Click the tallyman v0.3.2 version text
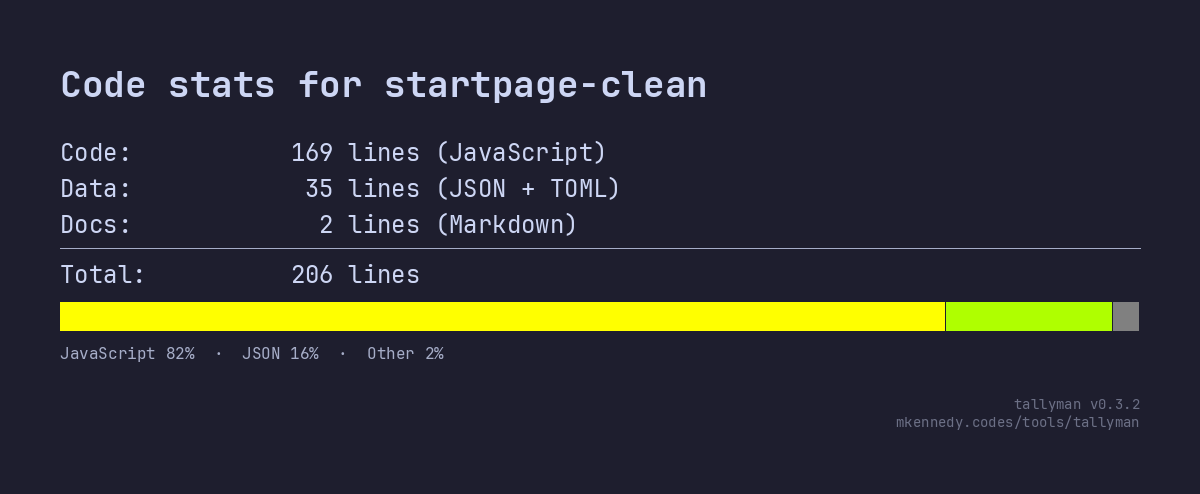 click(1076, 404)
